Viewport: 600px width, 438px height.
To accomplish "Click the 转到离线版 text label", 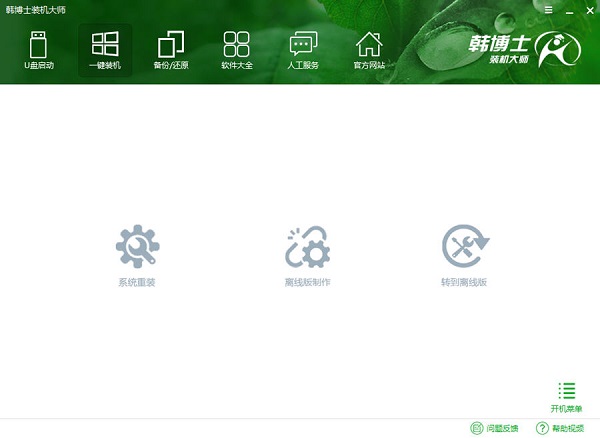I will pyautogui.click(x=464, y=282).
